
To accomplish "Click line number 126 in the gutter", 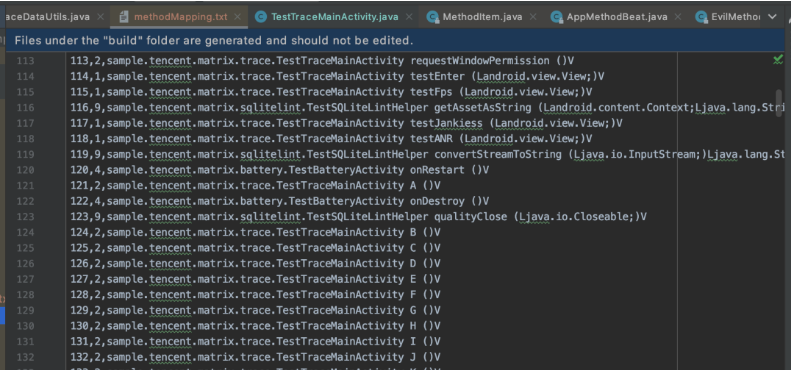I will point(25,263).
